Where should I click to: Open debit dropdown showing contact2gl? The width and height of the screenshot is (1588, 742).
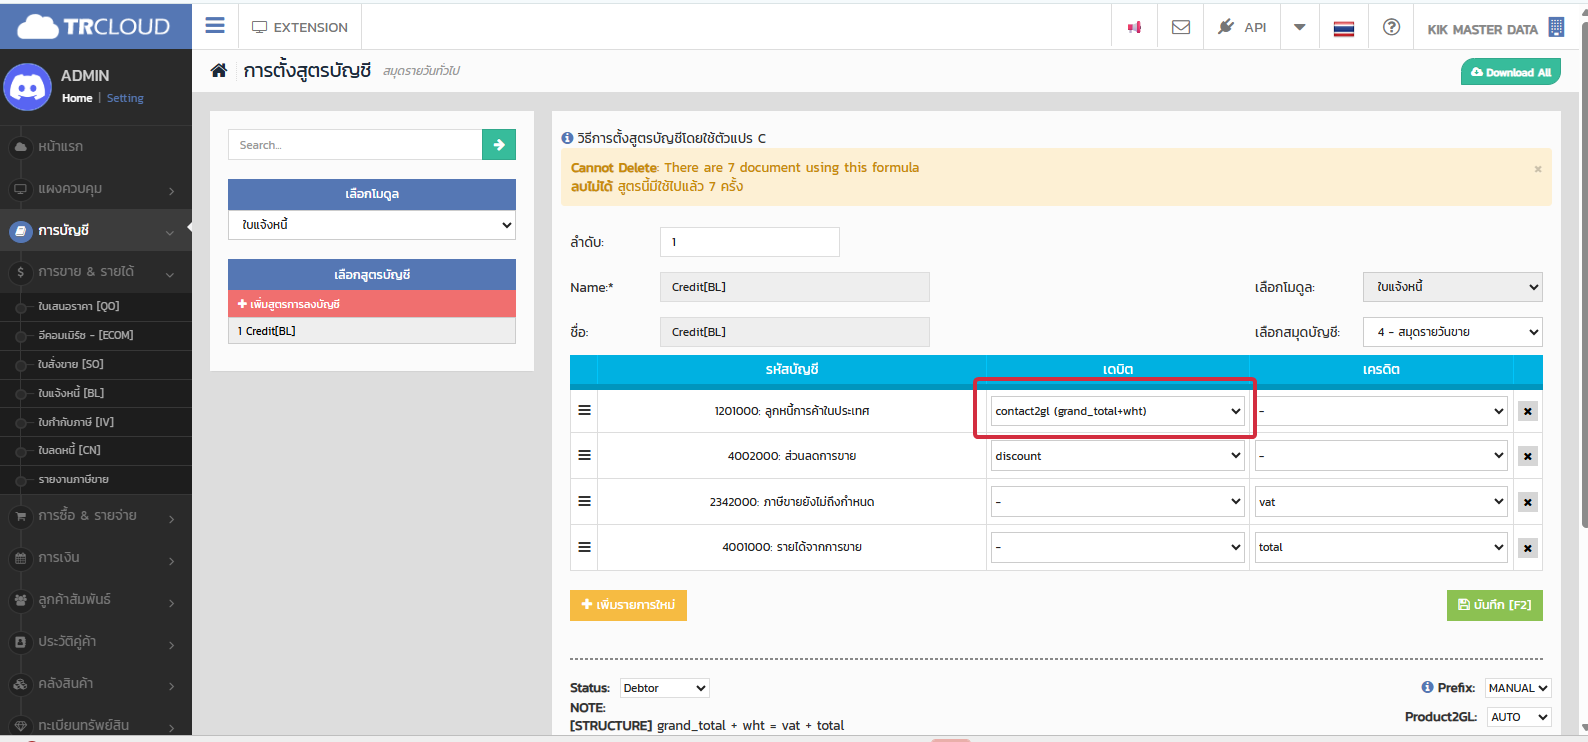[x=1117, y=411]
